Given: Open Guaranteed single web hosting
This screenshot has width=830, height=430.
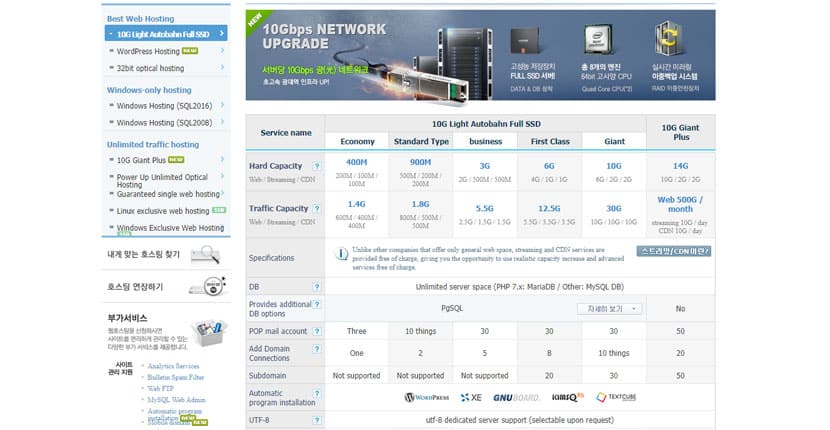Looking at the screenshot, I should [168, 194].
